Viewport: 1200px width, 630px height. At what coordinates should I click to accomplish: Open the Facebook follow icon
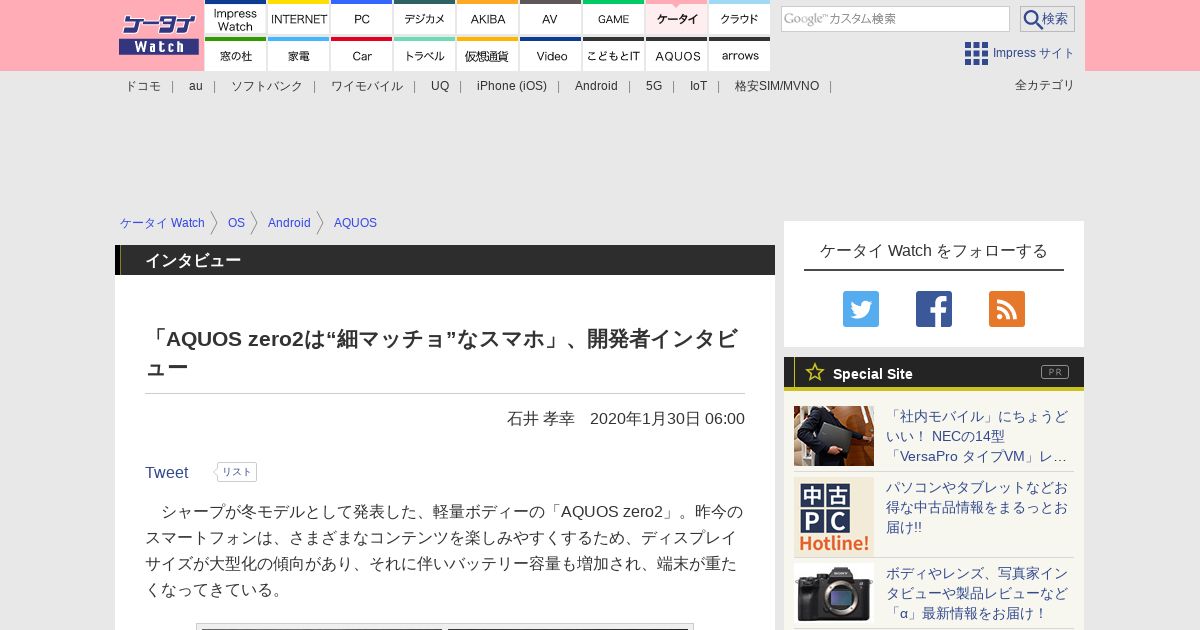click(x=934, y=309)
